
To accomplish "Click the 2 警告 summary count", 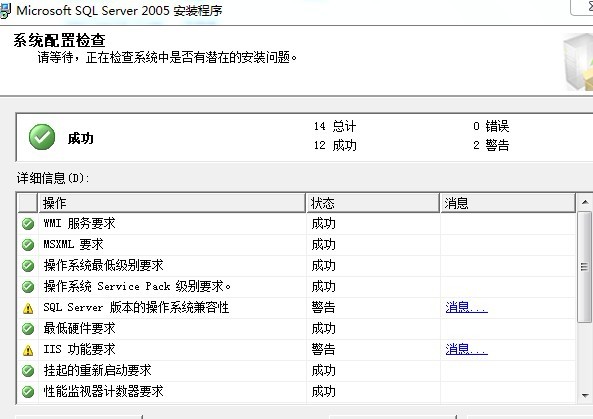I will click(x=491, y=145).
